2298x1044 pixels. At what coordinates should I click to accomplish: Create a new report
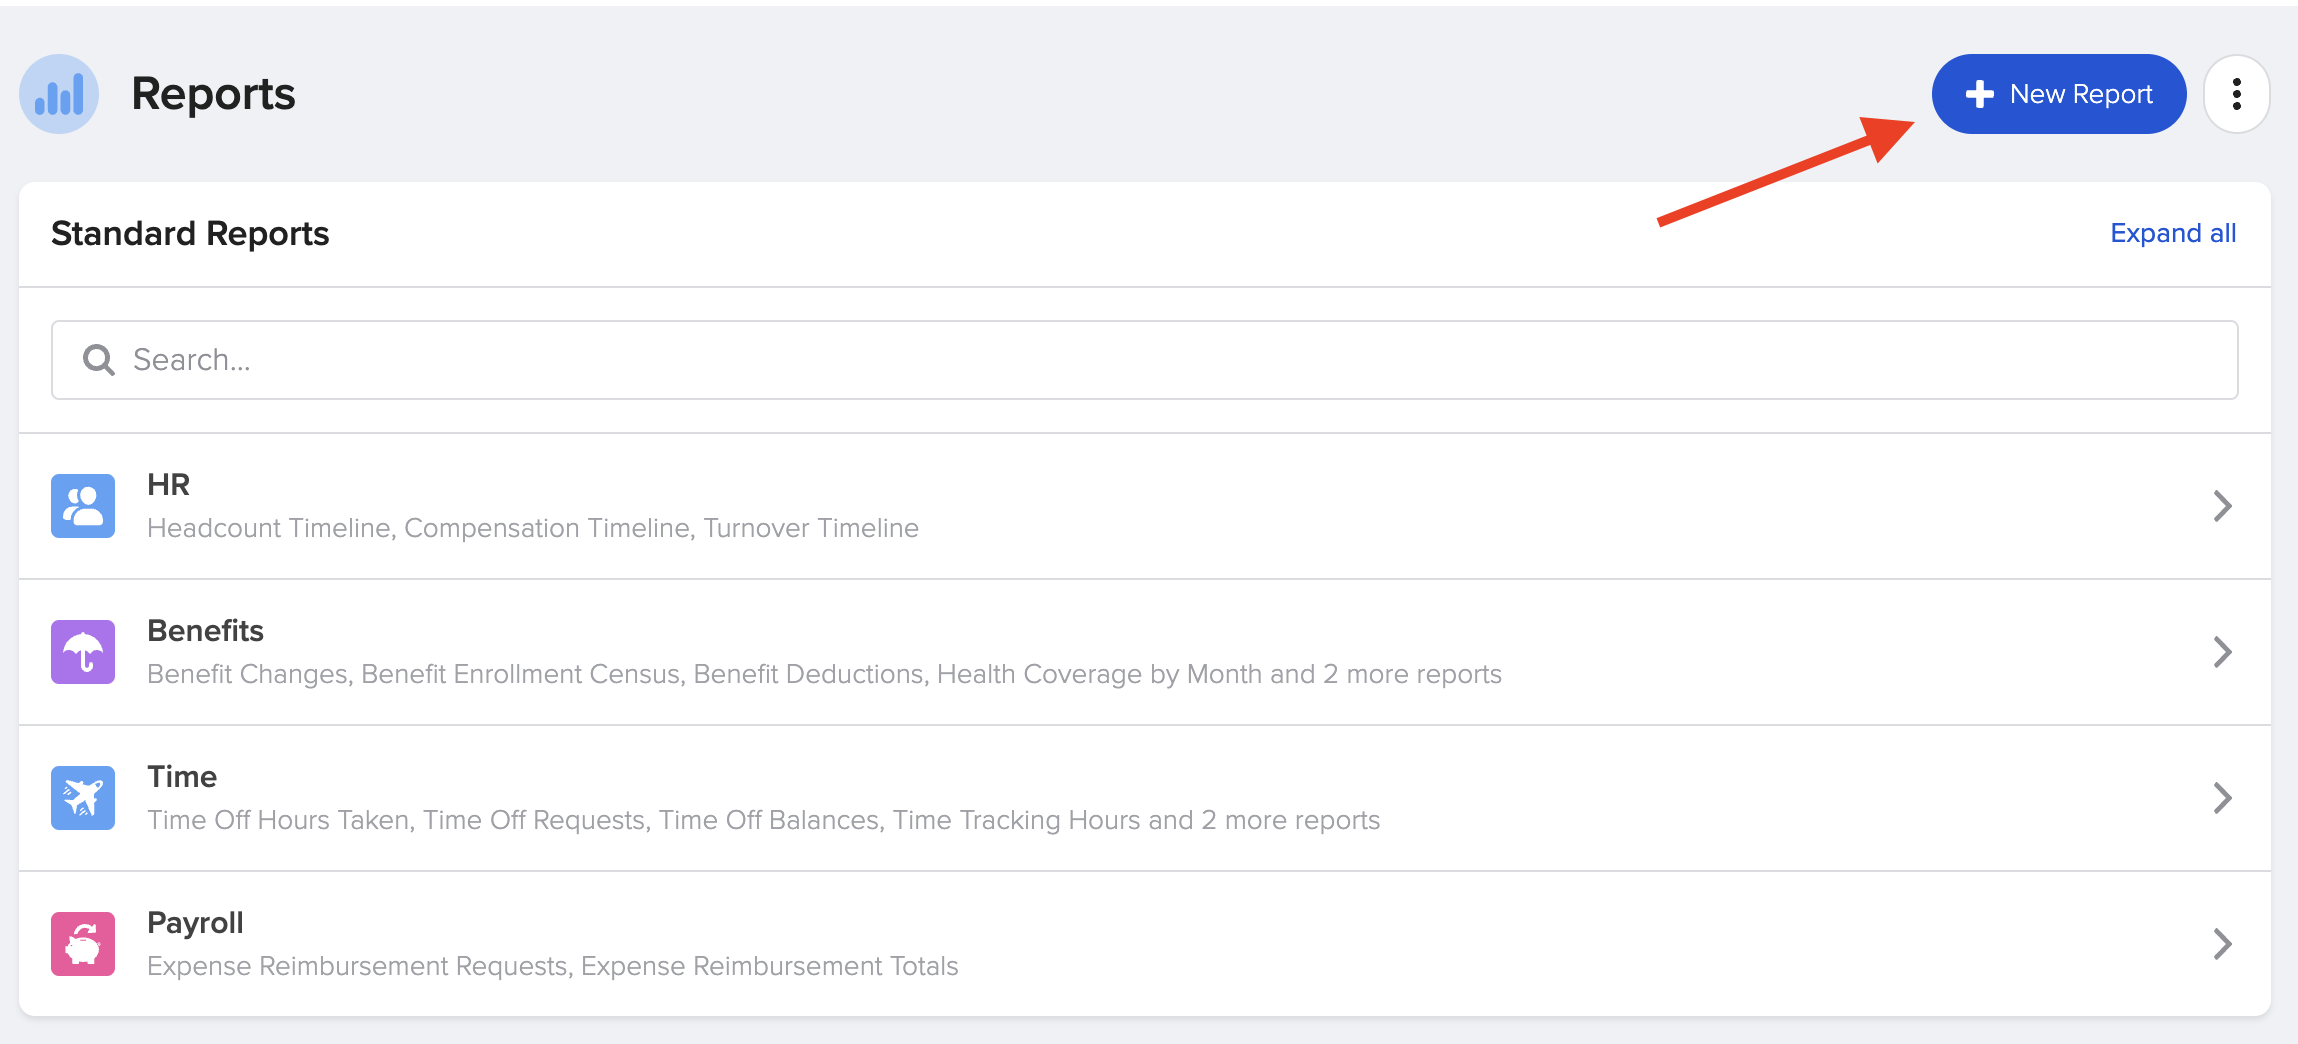click(x=2058, y=94)
